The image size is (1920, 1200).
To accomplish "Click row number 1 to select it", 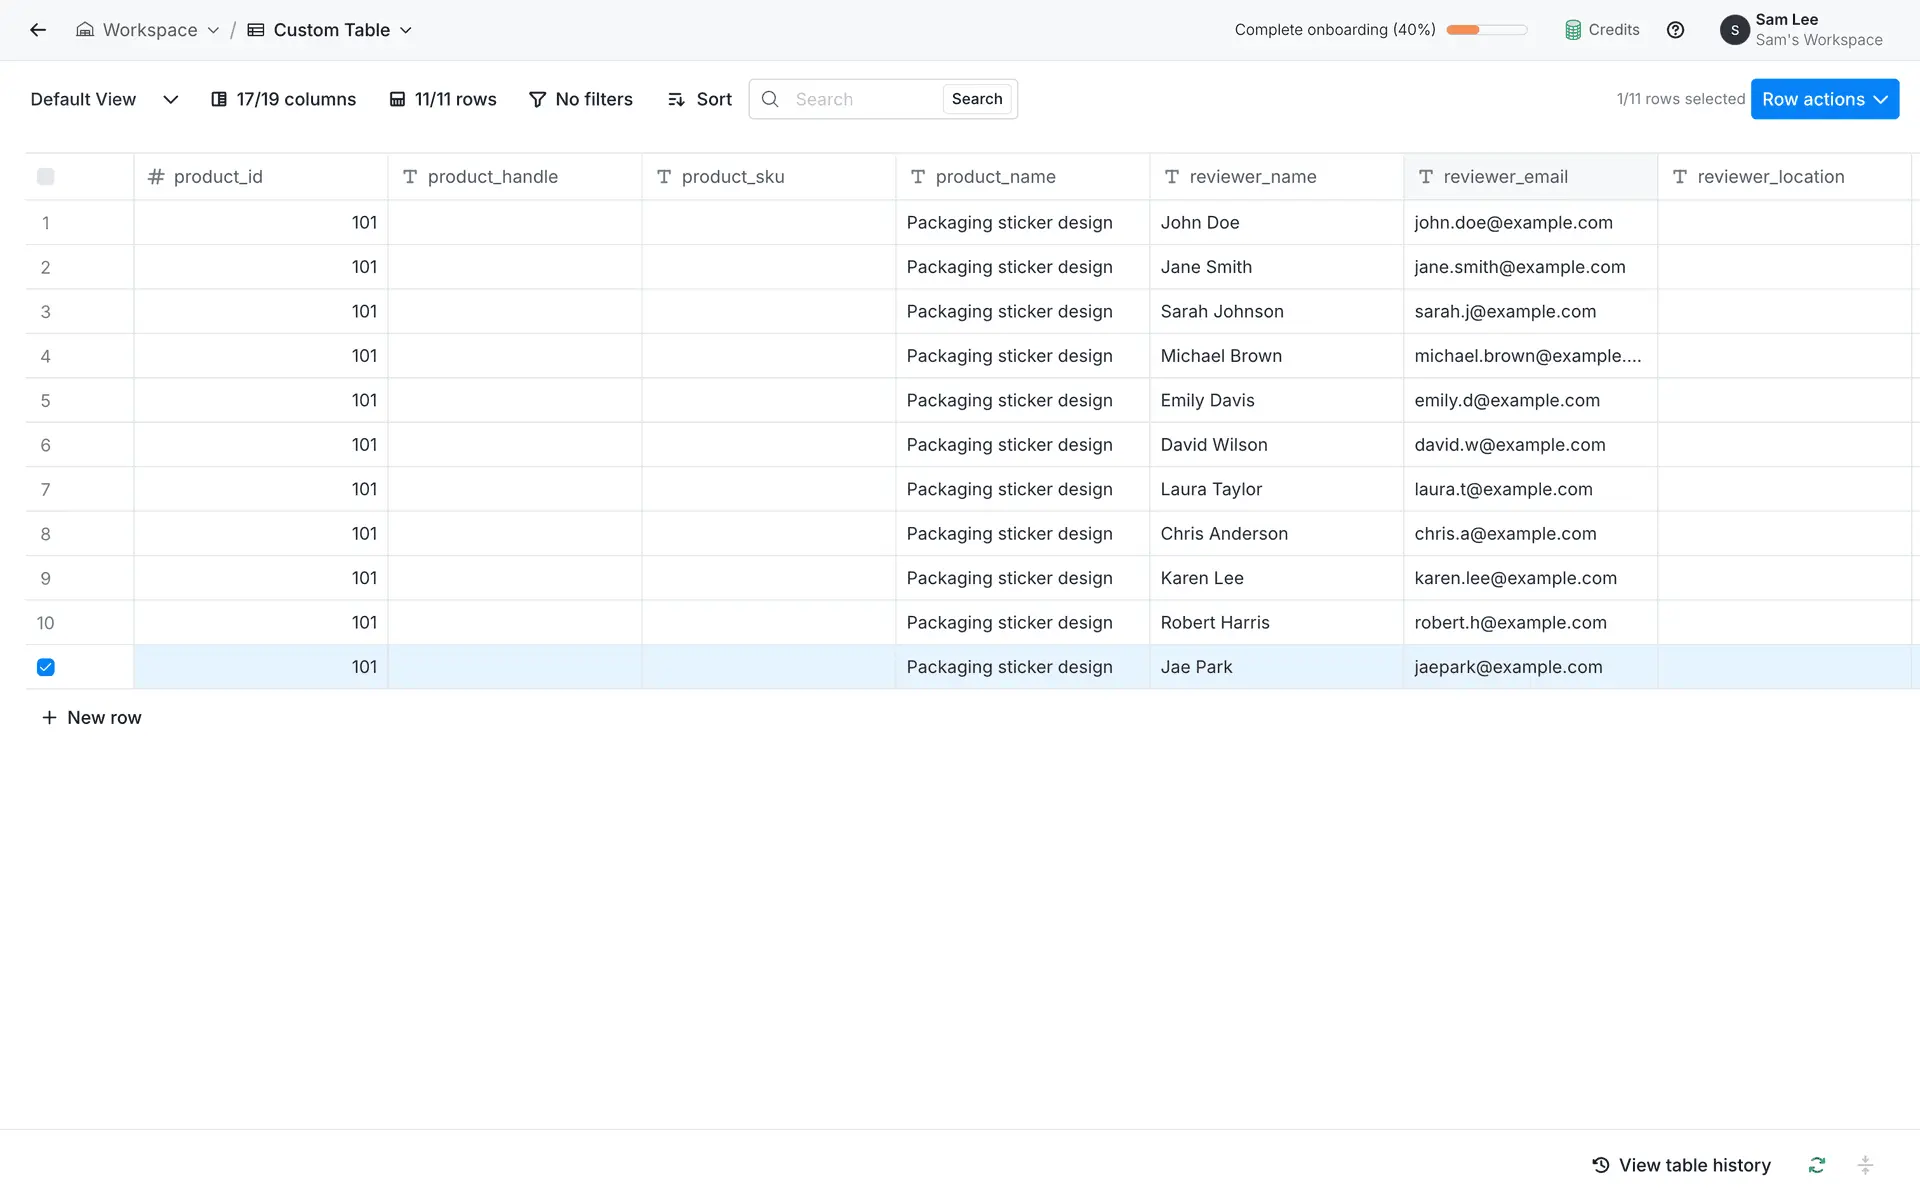I will tap(46, 223).
